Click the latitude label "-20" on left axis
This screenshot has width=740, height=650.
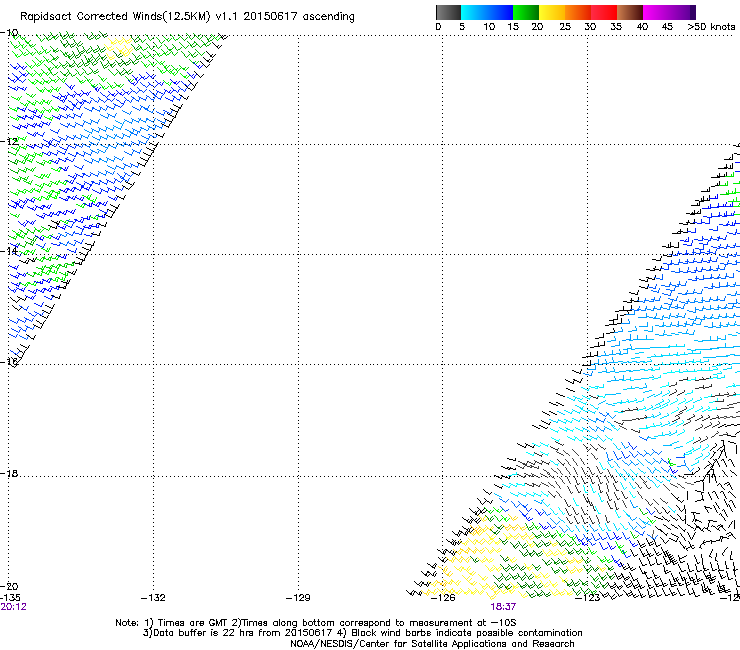pos(9,586)
